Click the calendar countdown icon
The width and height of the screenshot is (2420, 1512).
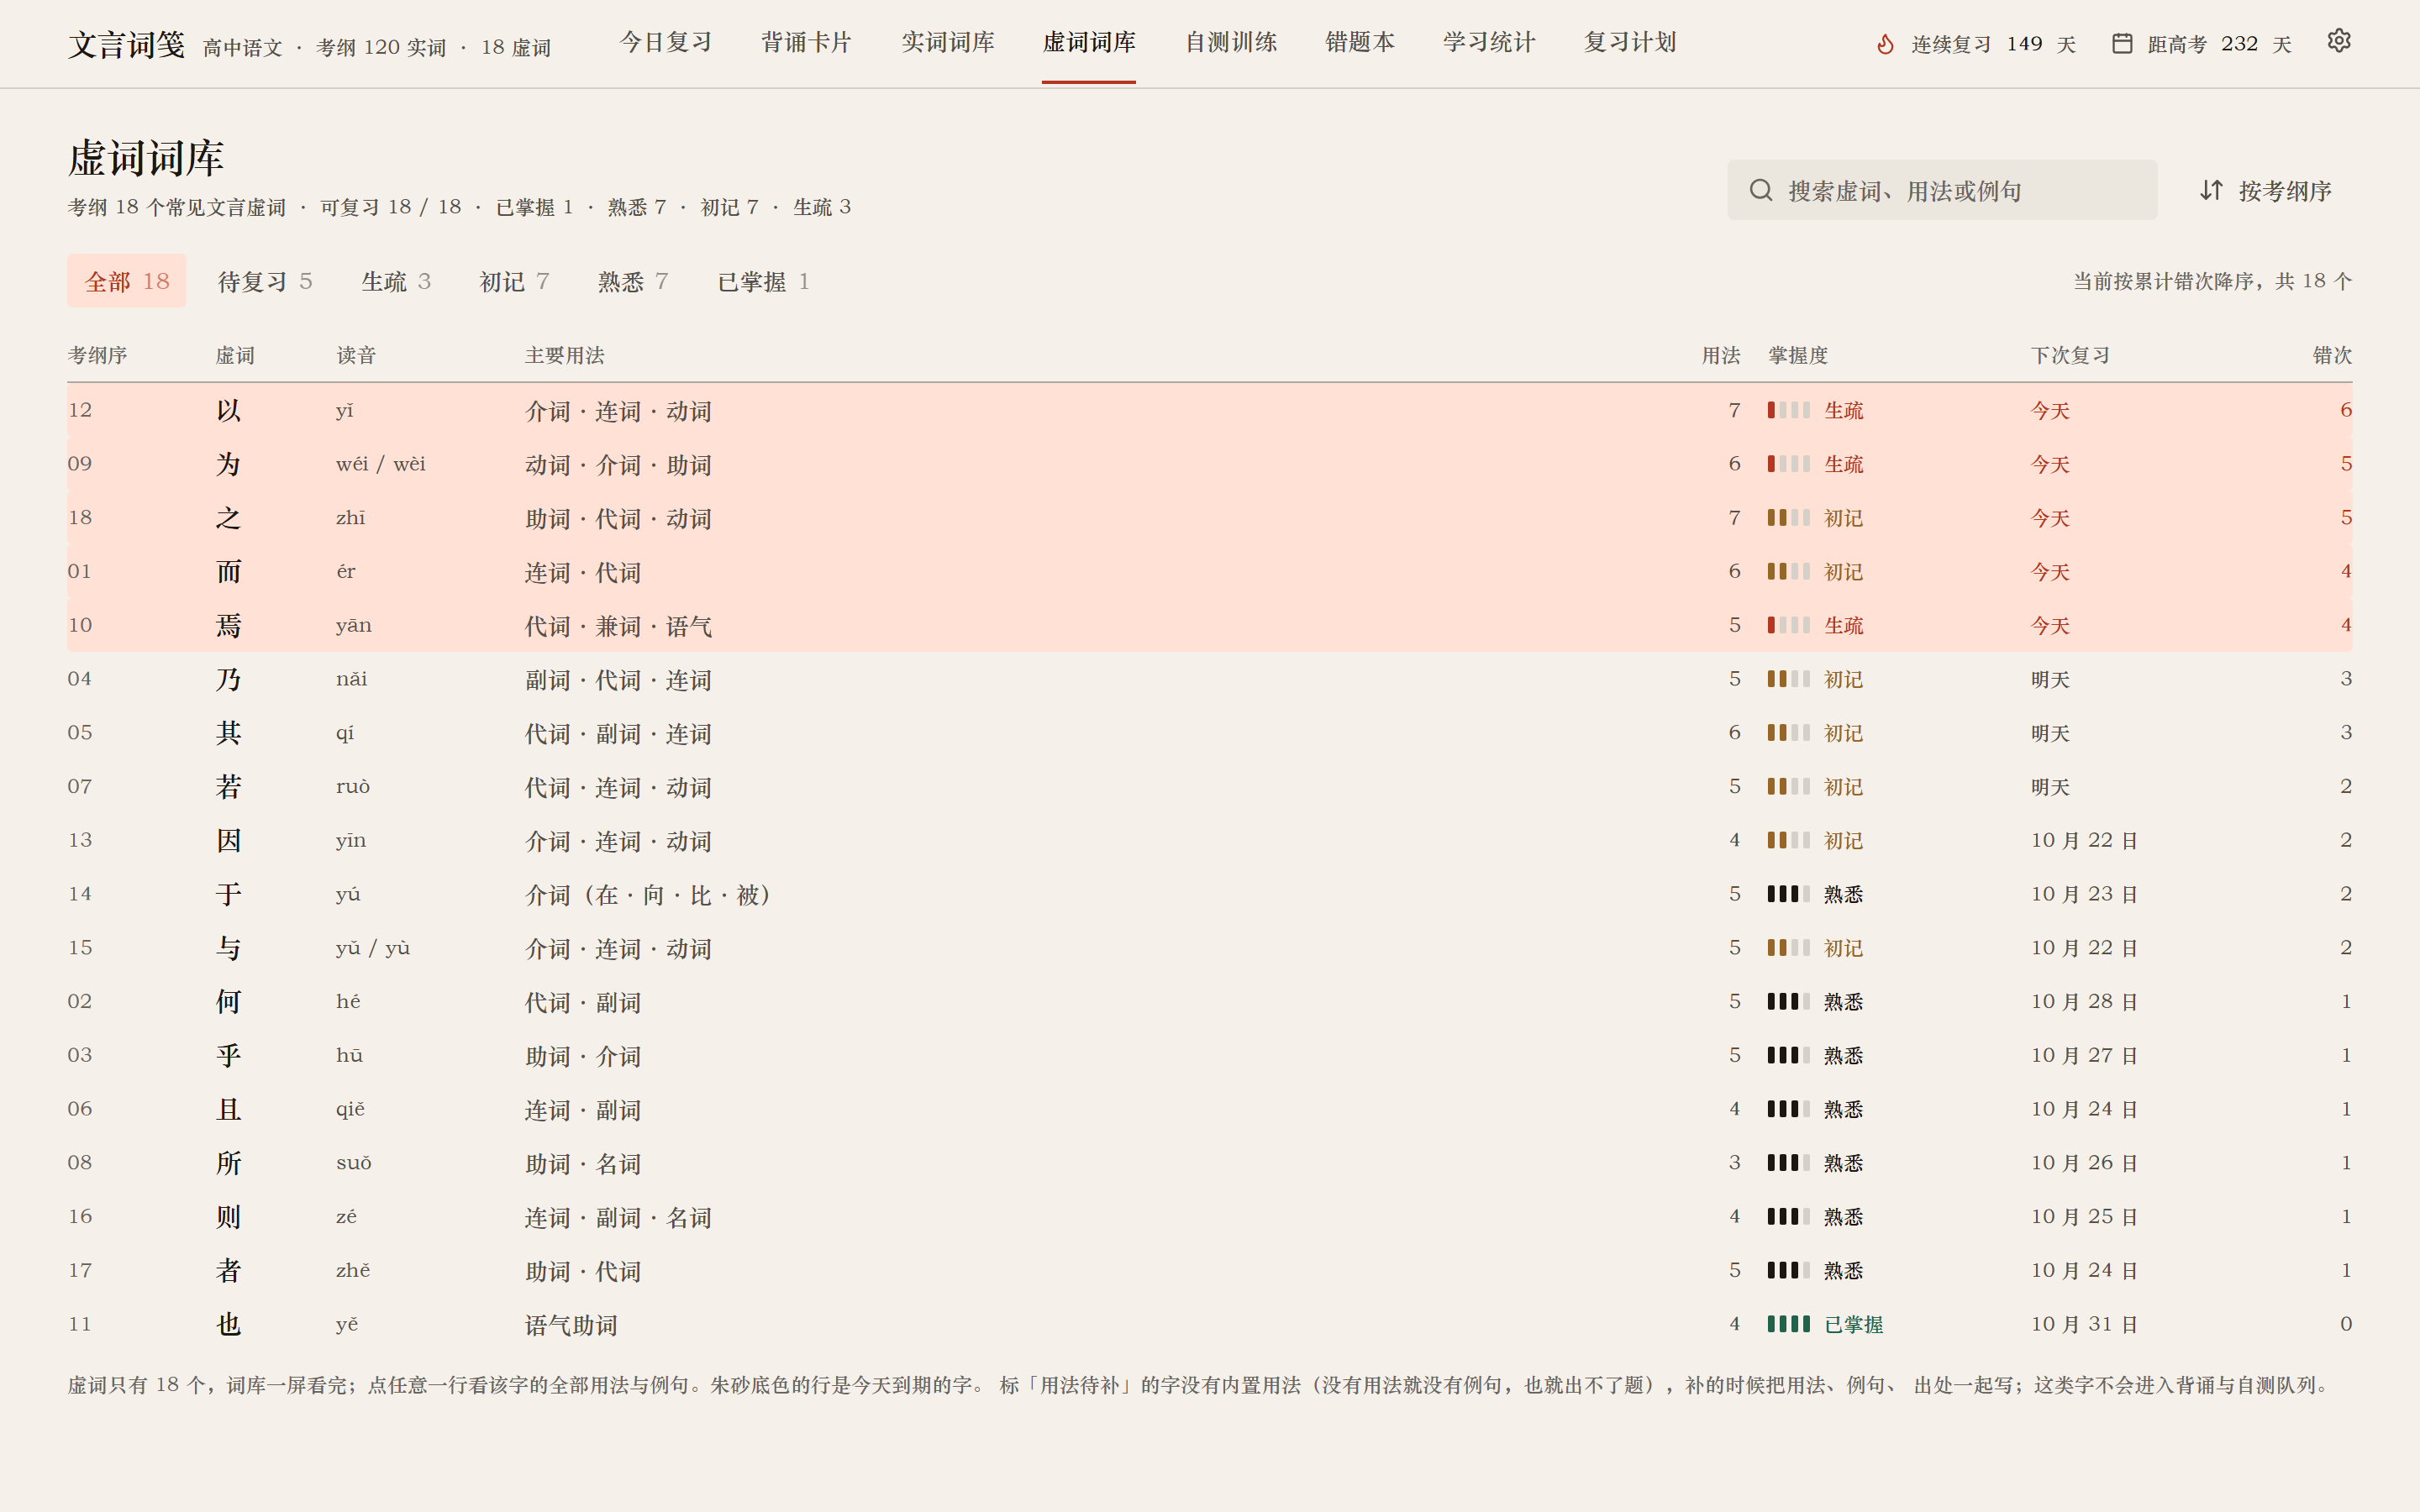click(x=2121, y=44)
